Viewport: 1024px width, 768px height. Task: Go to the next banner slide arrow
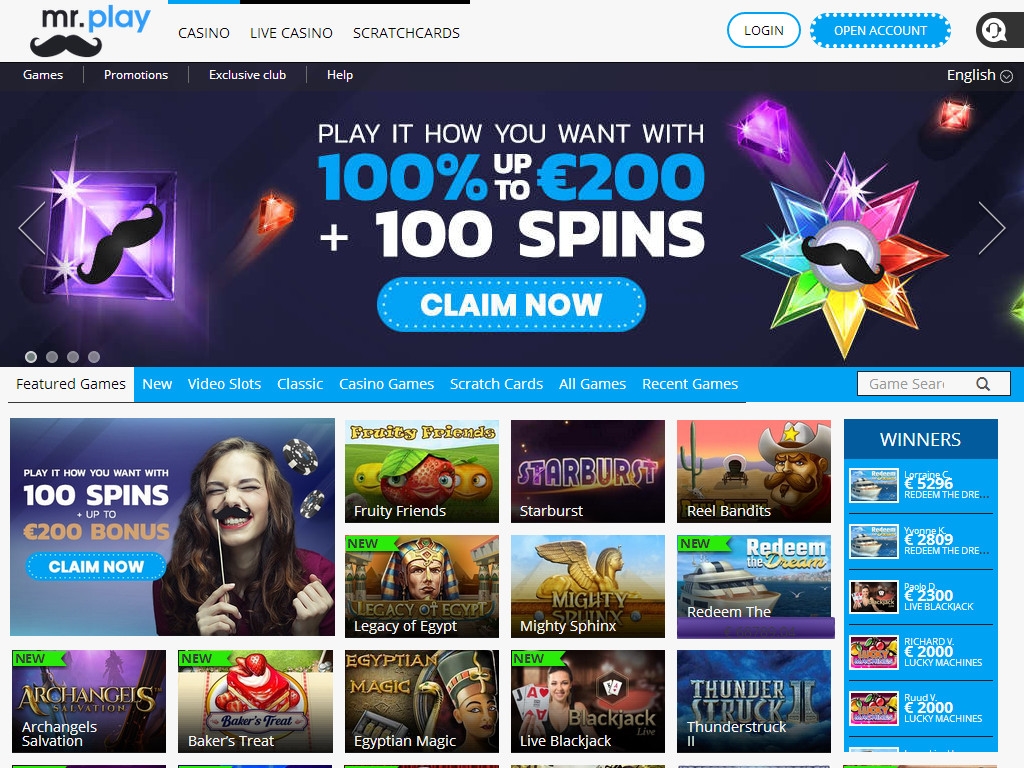[x=991, y=227]
